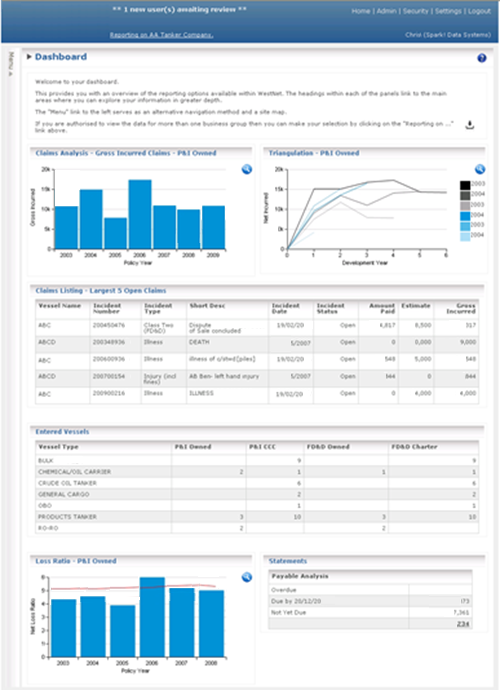Select the BULK vessel type row
500x690 pixels.
click(x=257, y=460)
